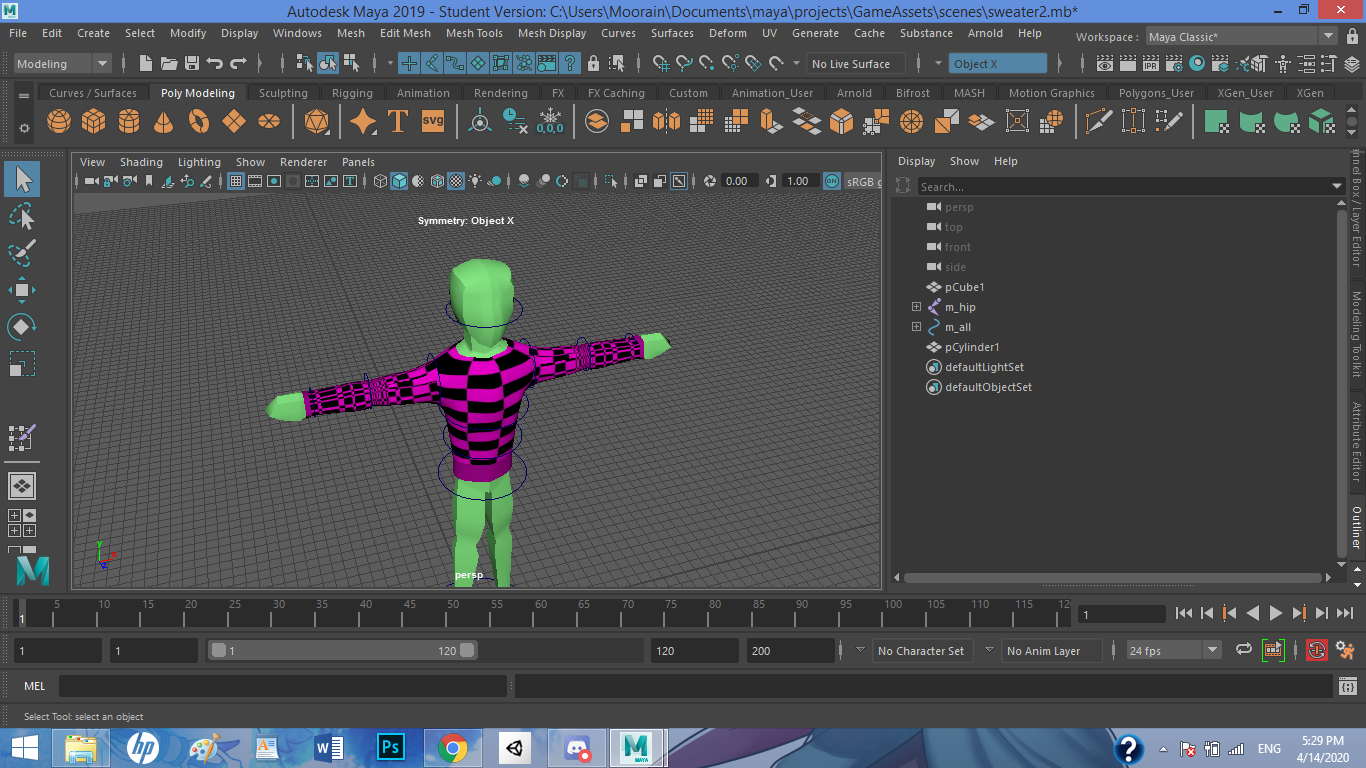Toggle wireframe on shaded in viewport
Viewport: 1366px width, 768px height.
click(437, 181)
